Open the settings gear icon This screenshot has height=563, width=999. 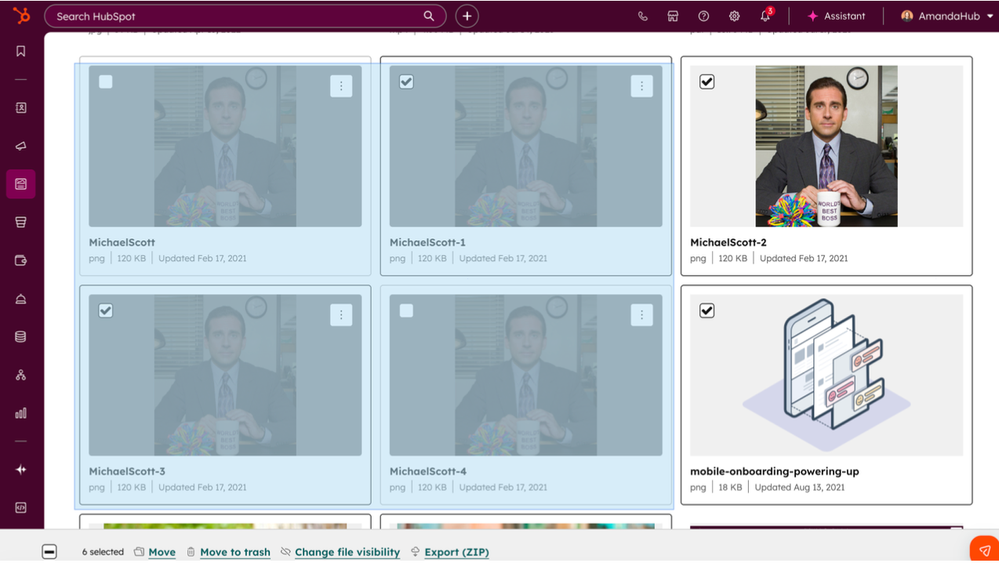734,17
